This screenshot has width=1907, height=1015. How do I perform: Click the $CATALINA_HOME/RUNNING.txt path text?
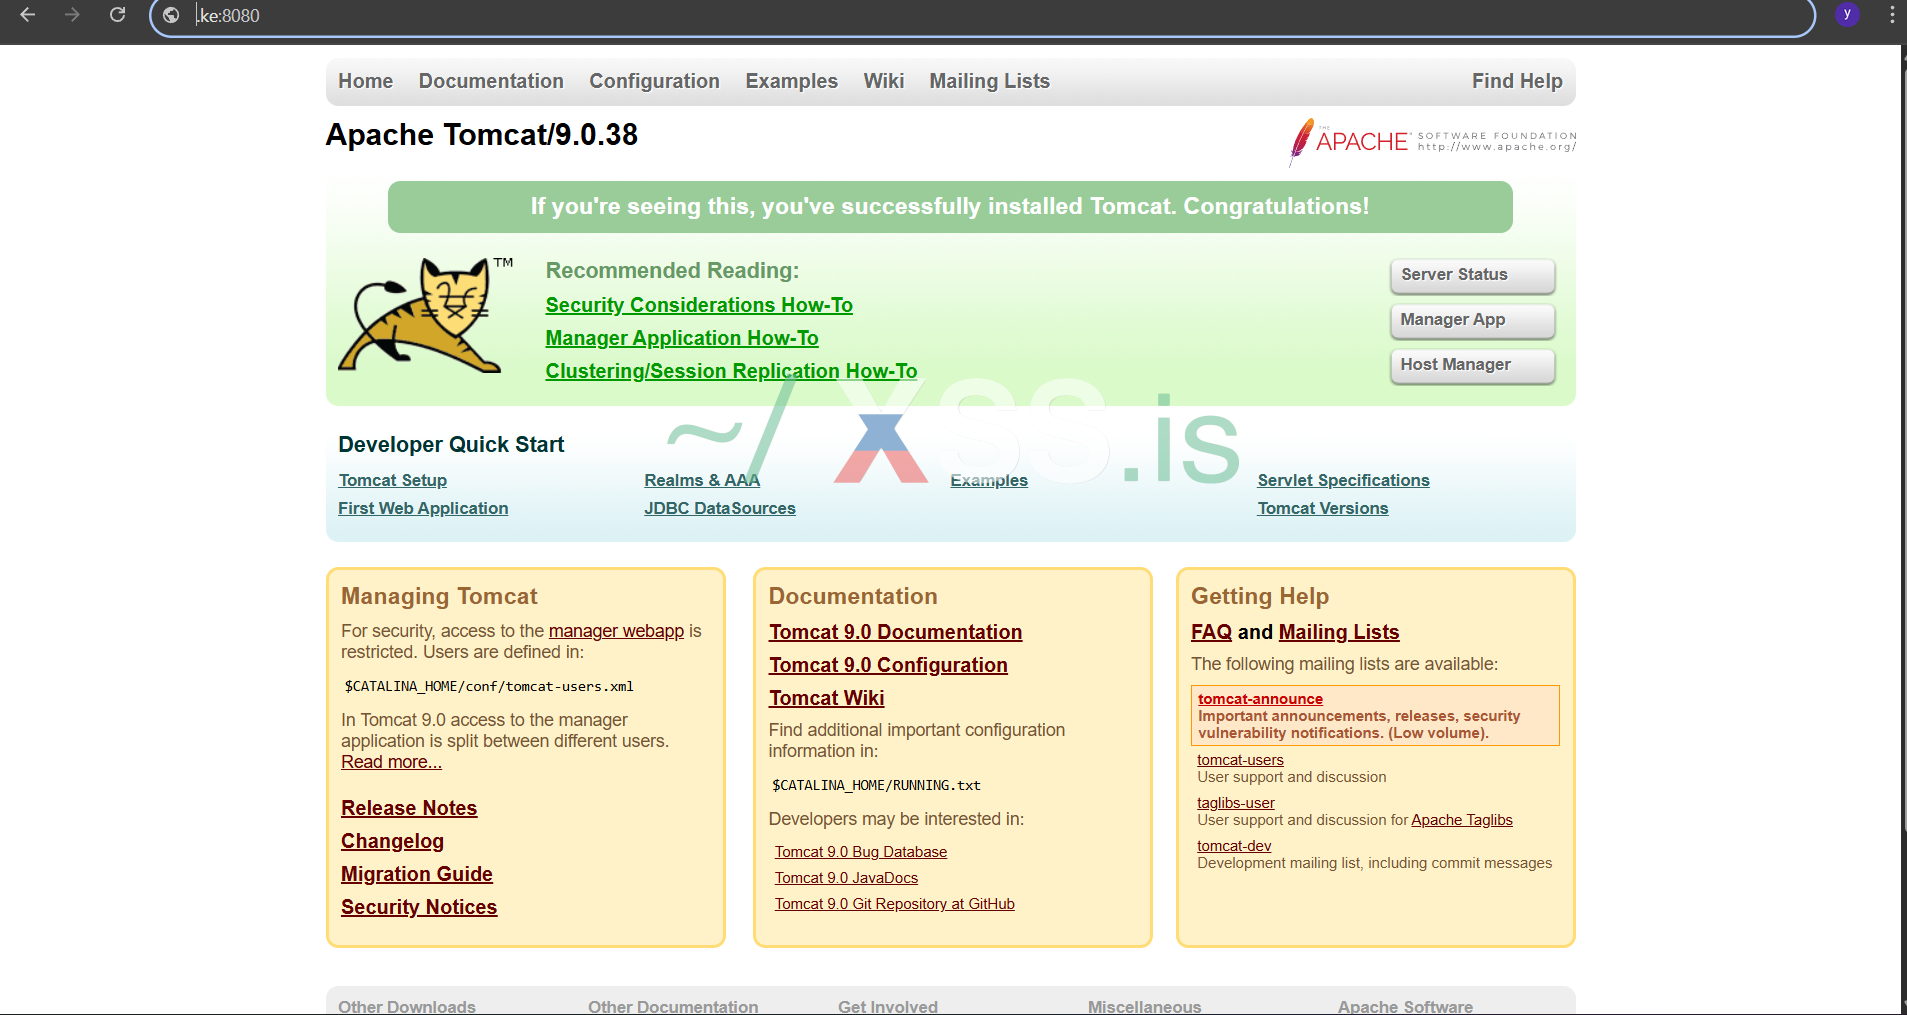[x=876, y=785]
